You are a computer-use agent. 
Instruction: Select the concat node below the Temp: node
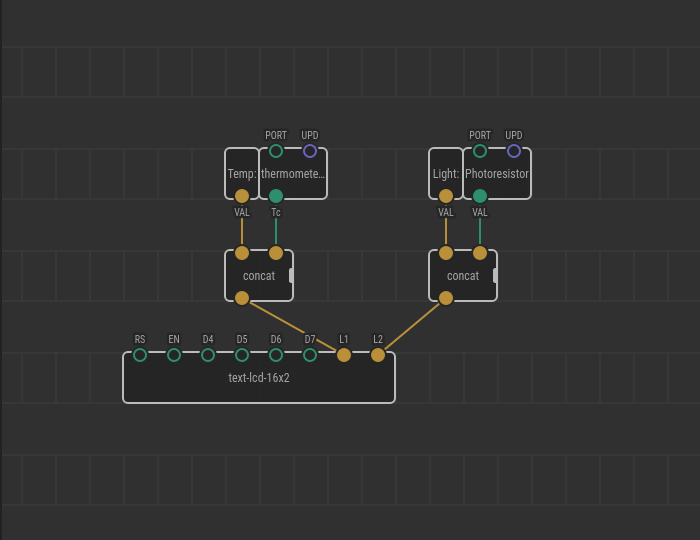pos(258,276)
